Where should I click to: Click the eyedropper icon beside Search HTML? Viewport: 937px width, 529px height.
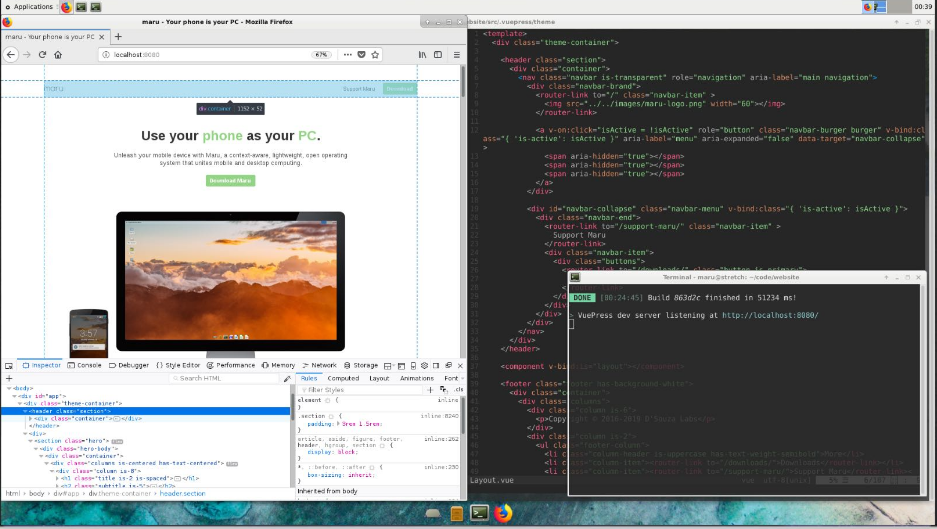coord(287,378)
